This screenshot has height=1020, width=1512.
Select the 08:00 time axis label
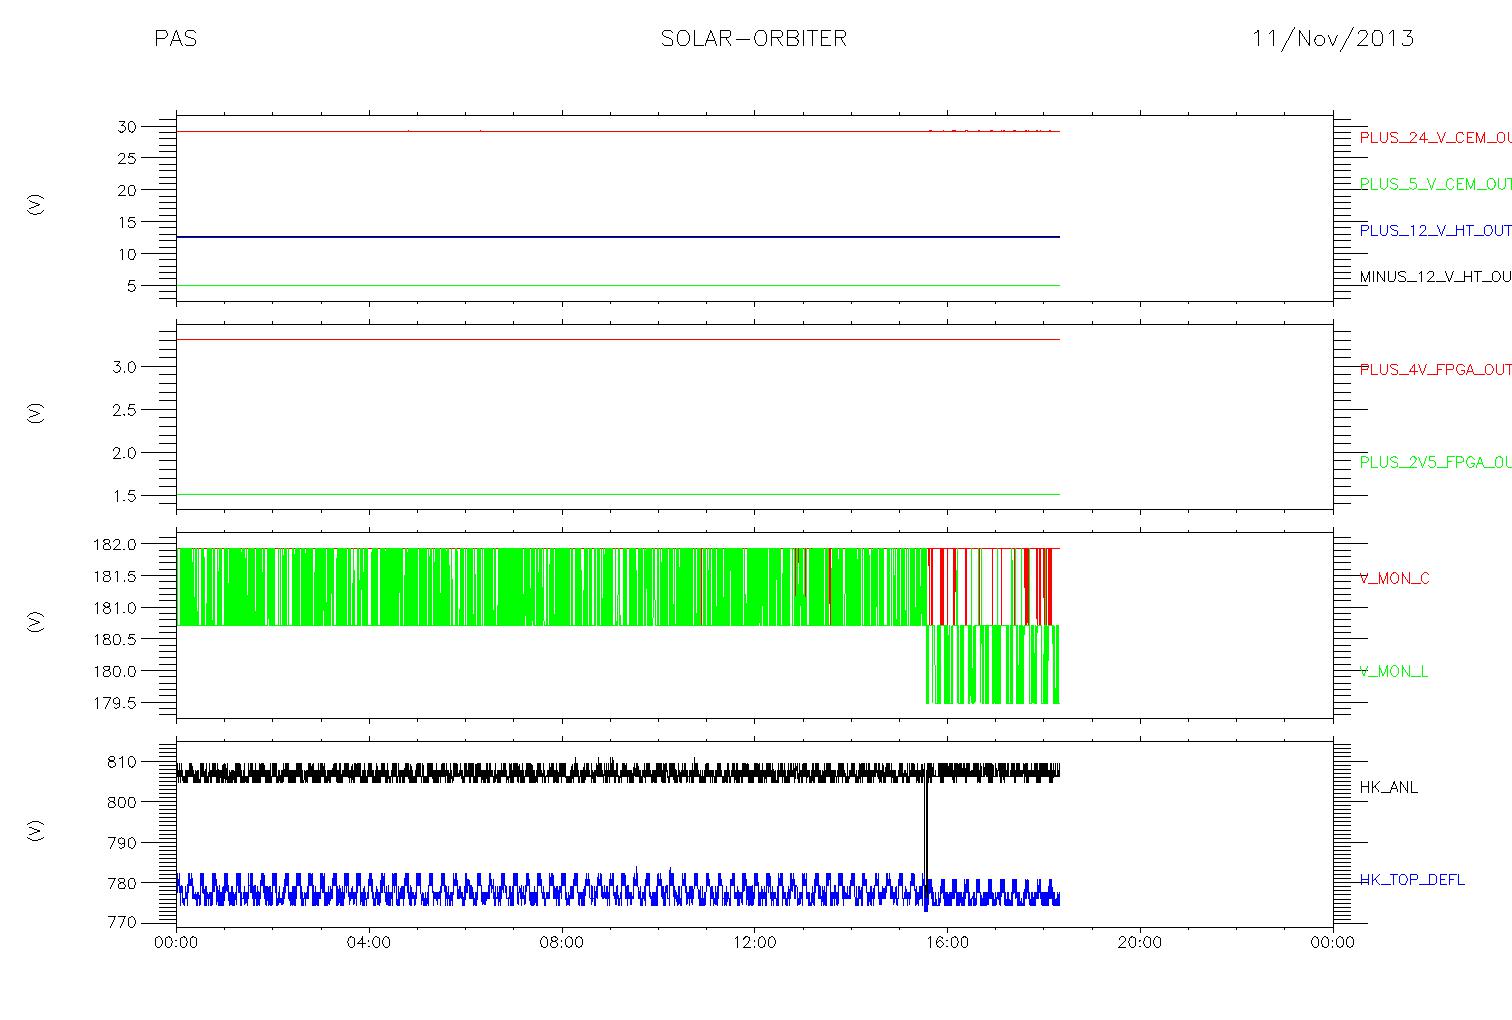(562, 943)
